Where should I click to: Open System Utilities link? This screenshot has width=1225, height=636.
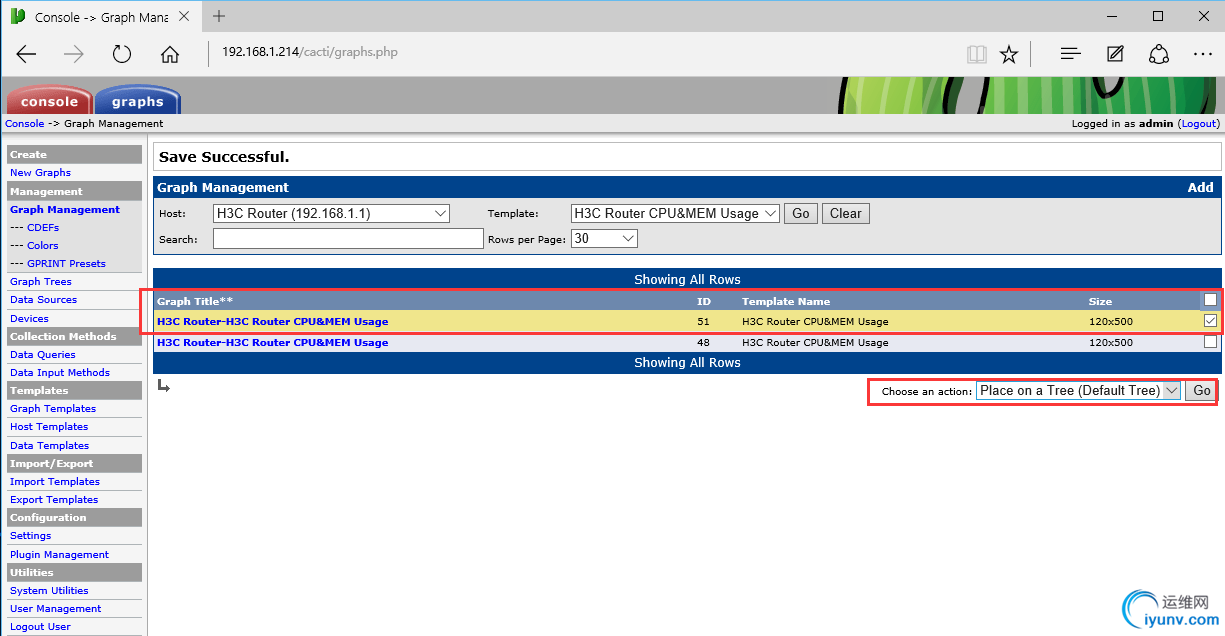[x=49, y=591]
